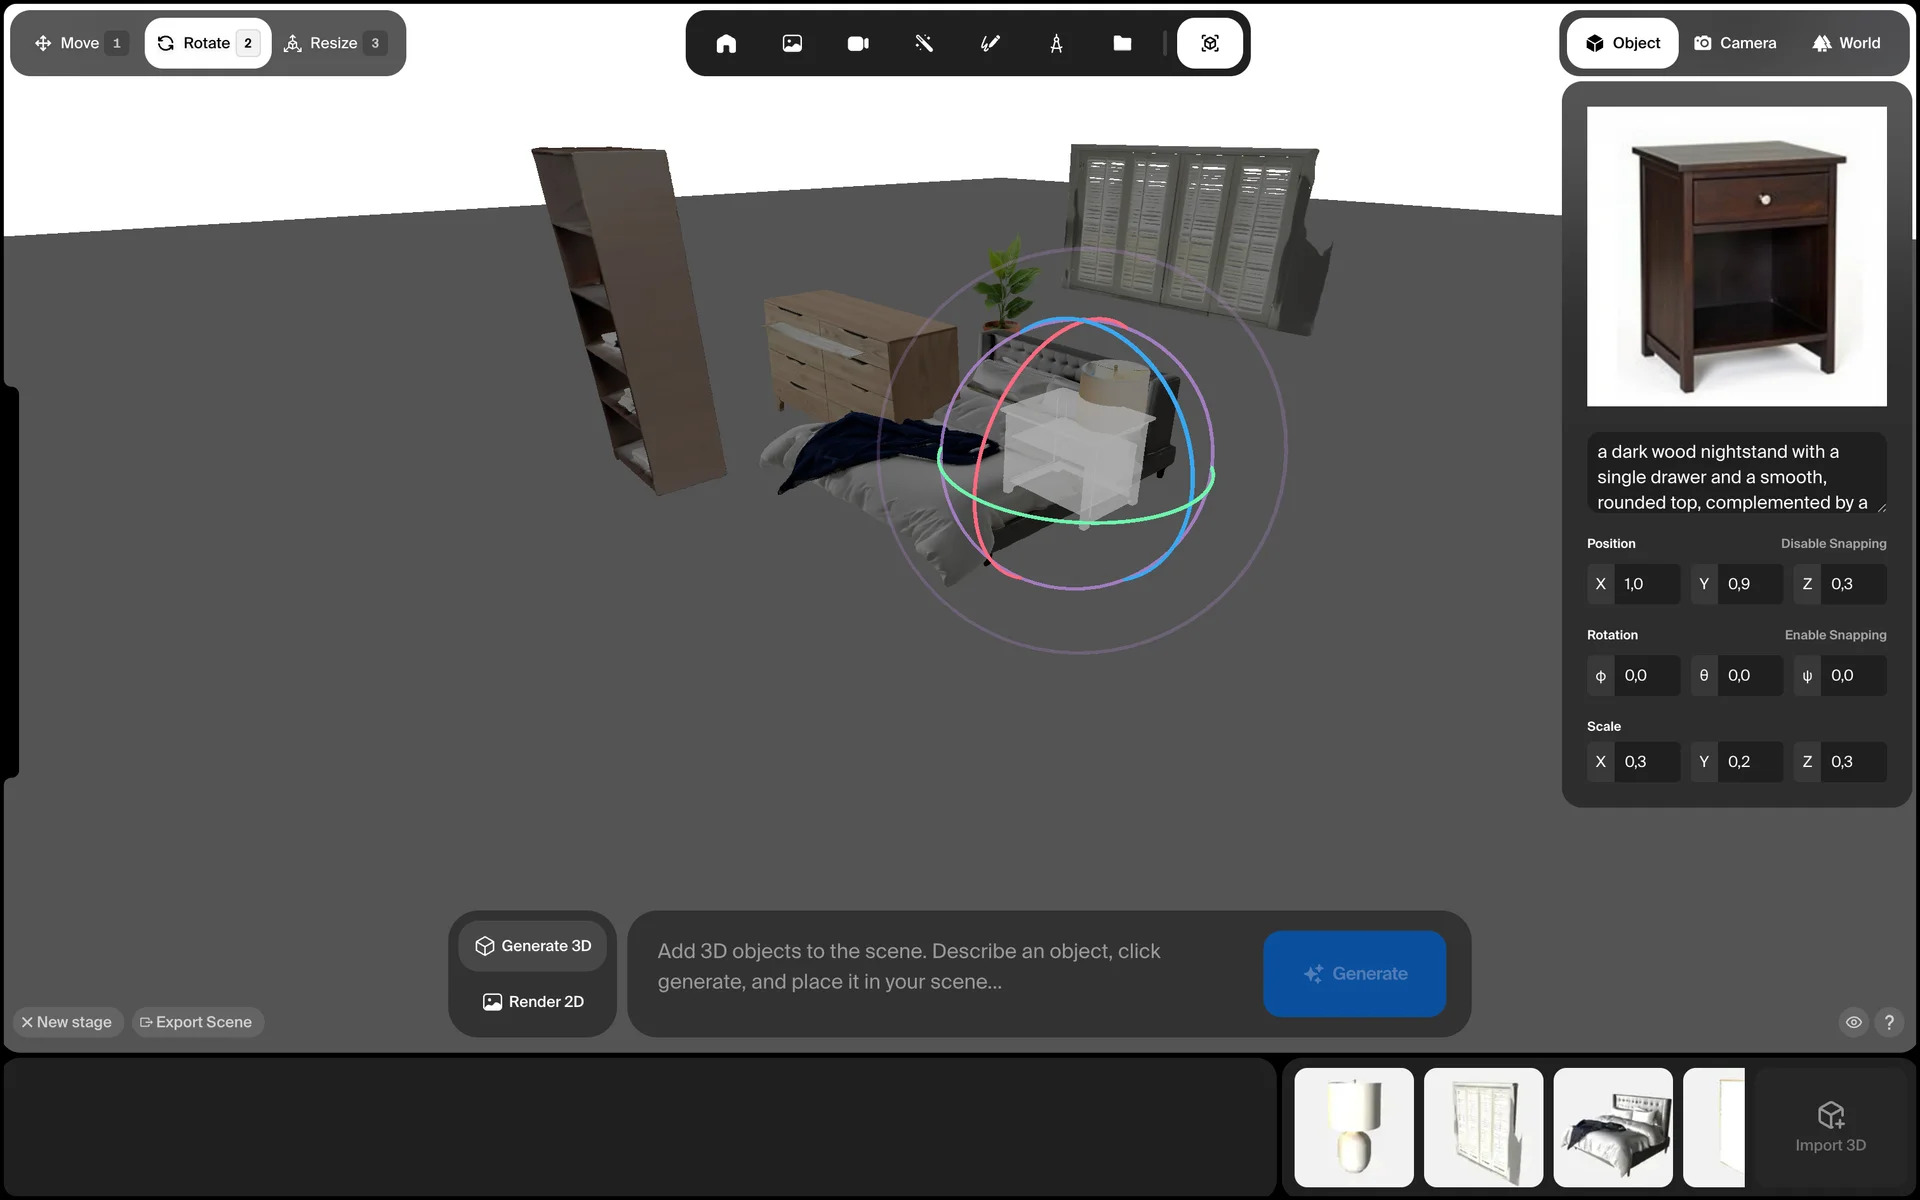Image resolution: width=1920 pixels, height=1200 pixels.
Task: Click the help question mark icon
Action: point(1888,1022)
